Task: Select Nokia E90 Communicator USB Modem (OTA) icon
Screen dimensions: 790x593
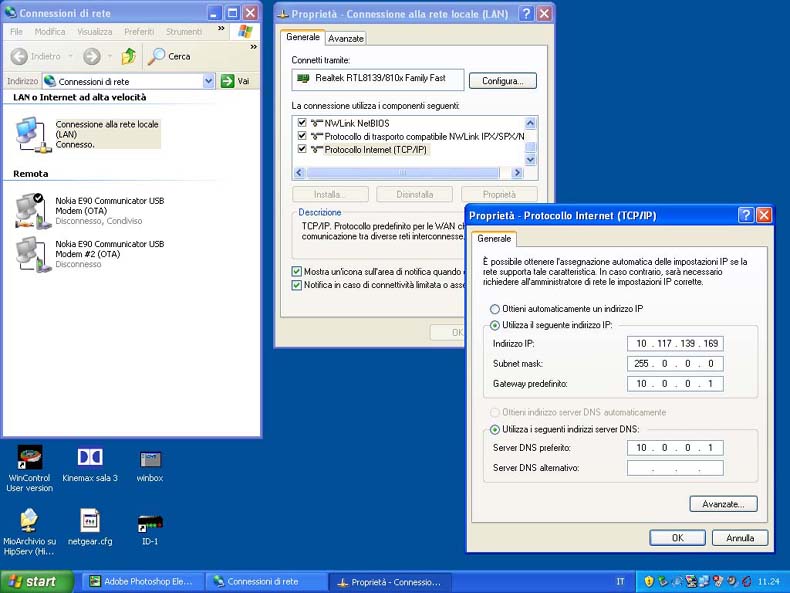Action: click(x=33, y=211)
